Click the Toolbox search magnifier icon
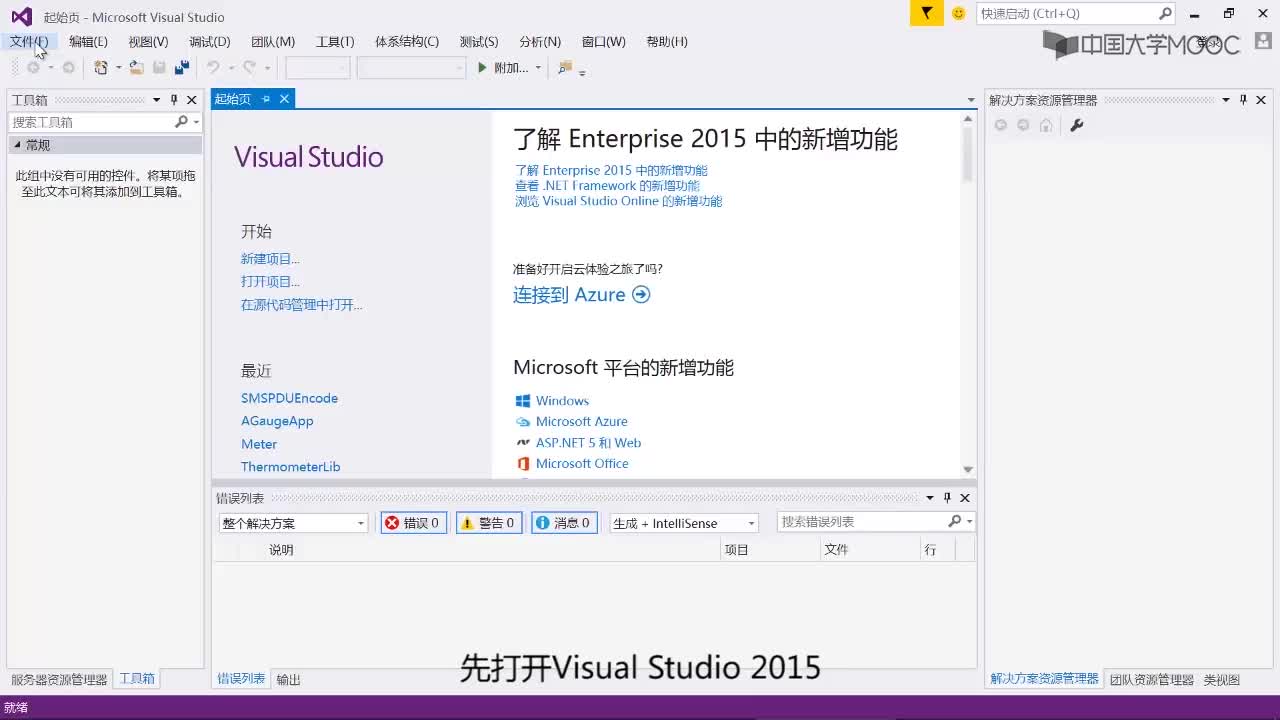The image size is (1280, 720). (x=181, y=122)
